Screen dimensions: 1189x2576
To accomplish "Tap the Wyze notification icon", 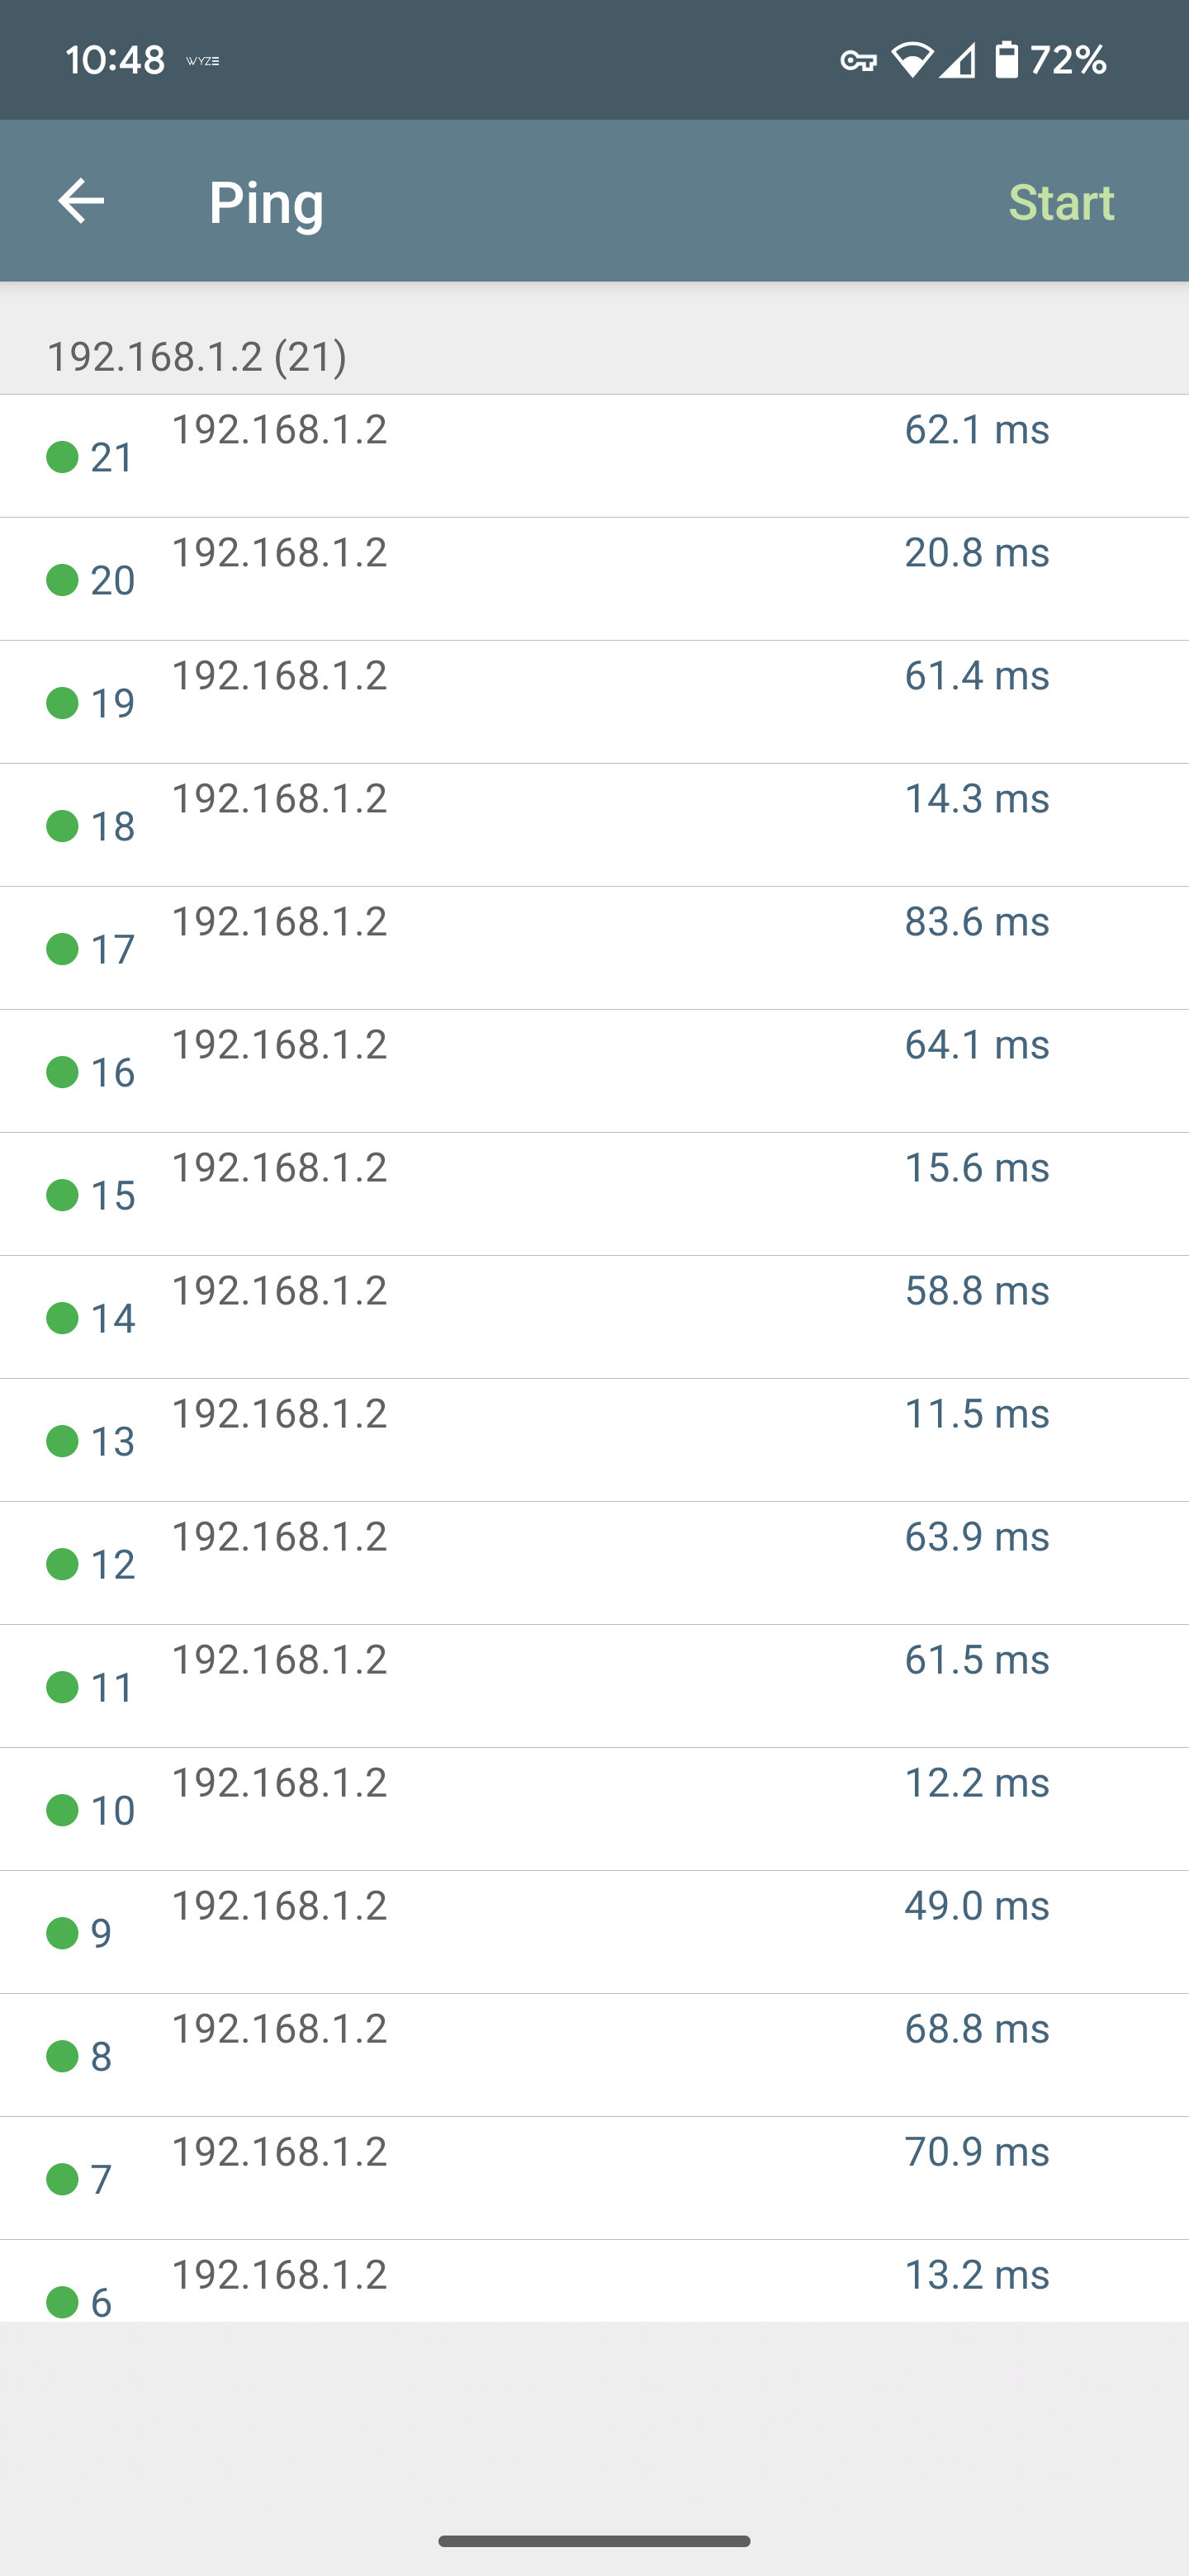I will [203, 61].
